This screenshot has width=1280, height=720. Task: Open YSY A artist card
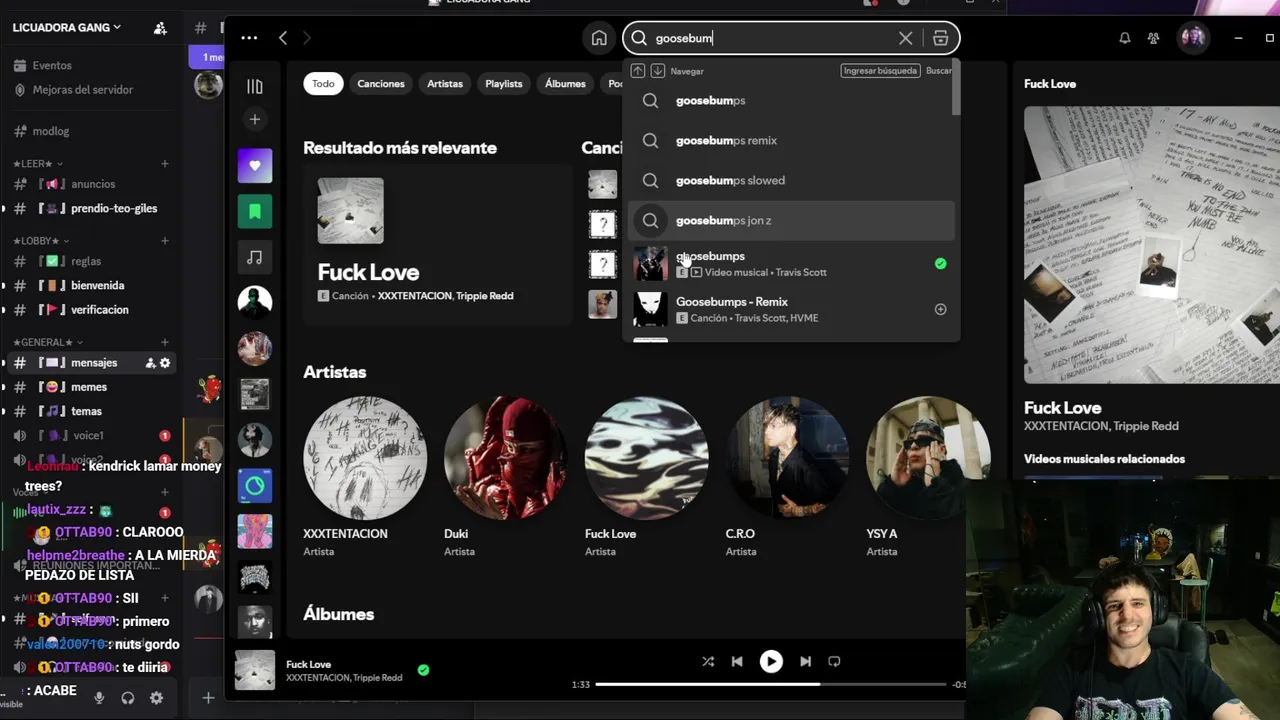coord(927,477)
